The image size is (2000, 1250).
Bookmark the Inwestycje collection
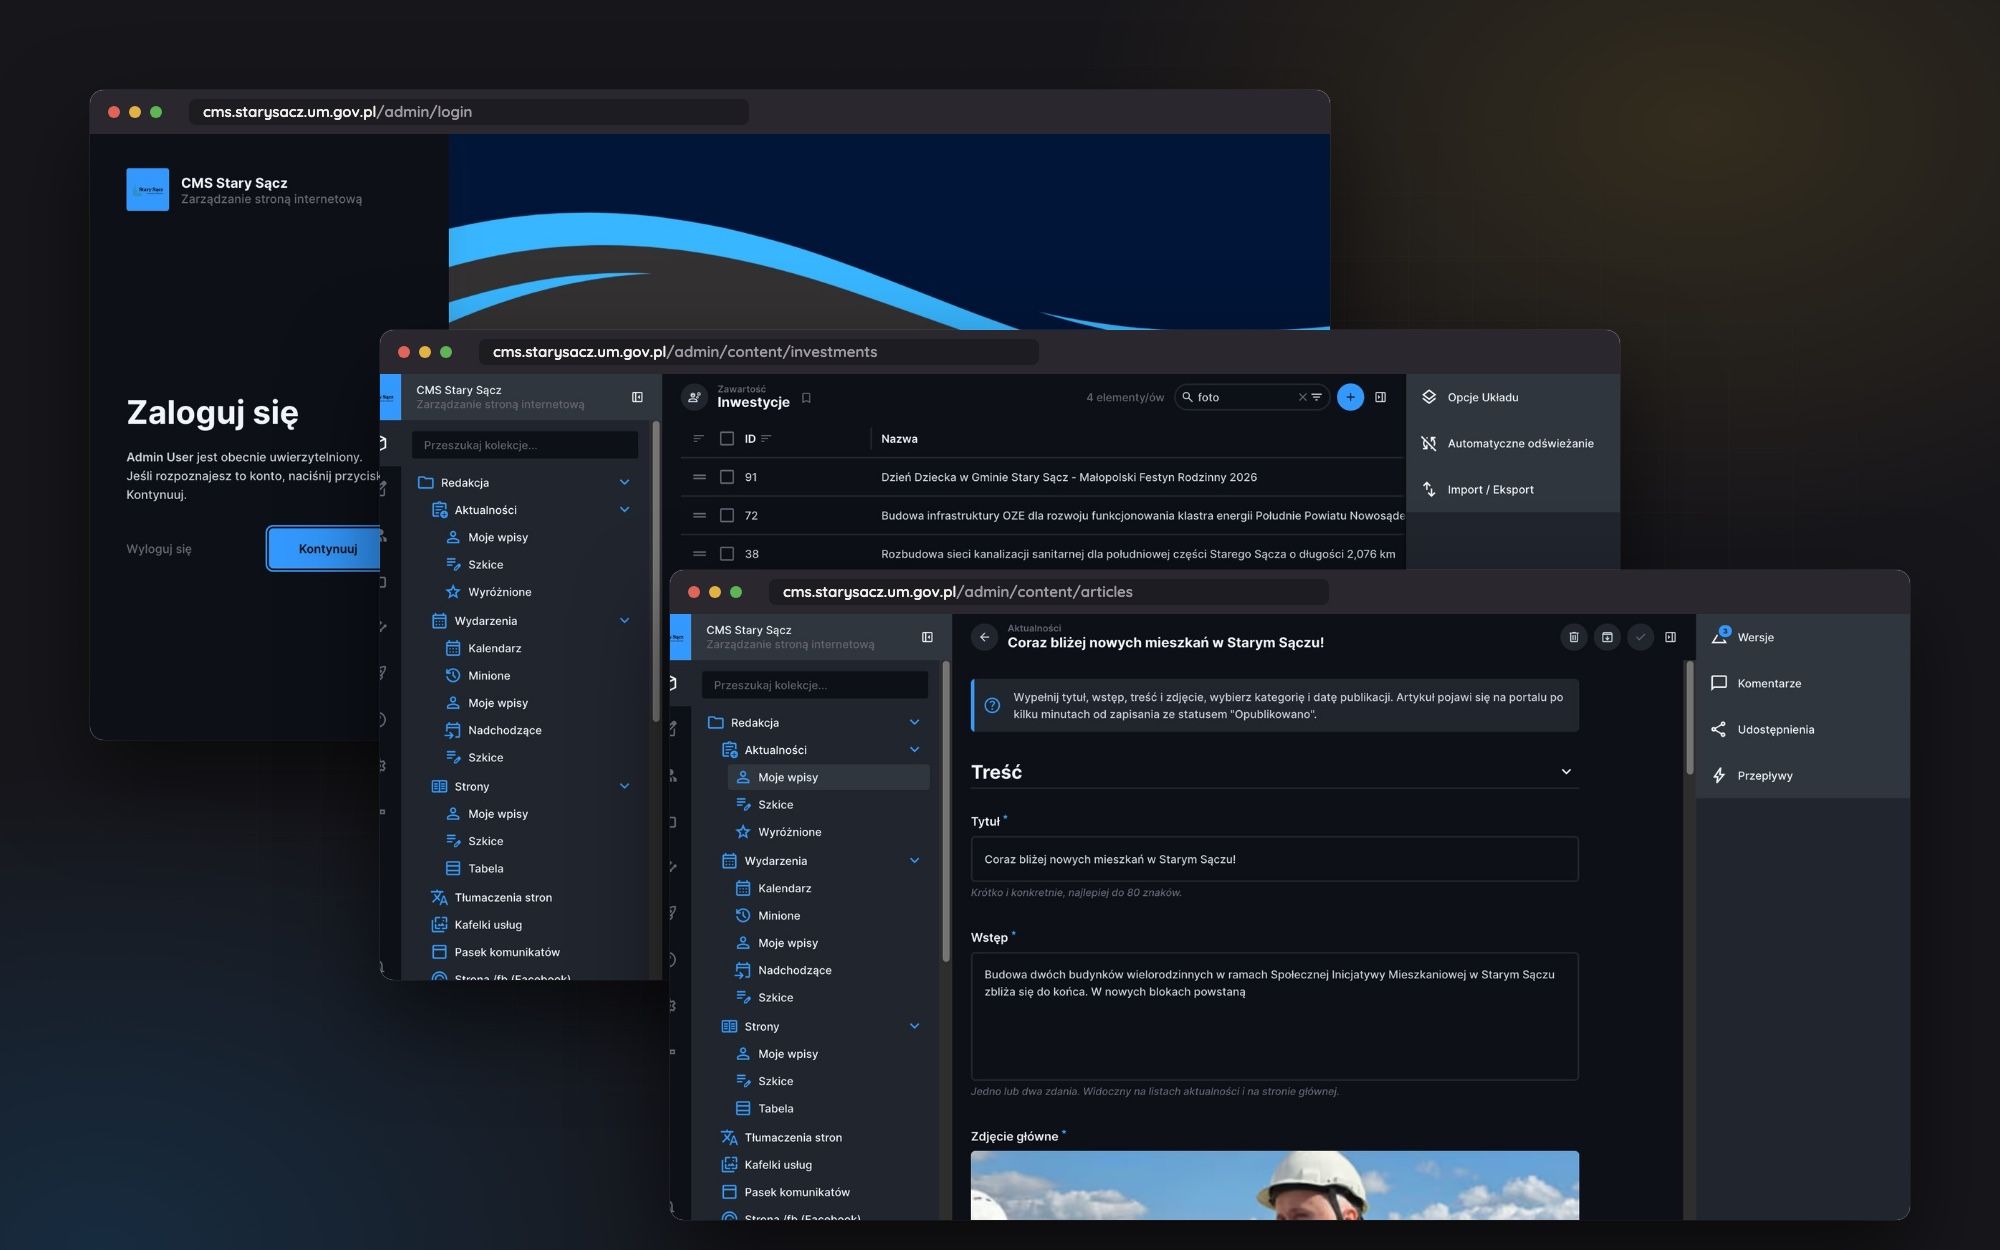(x=806, y=398)
